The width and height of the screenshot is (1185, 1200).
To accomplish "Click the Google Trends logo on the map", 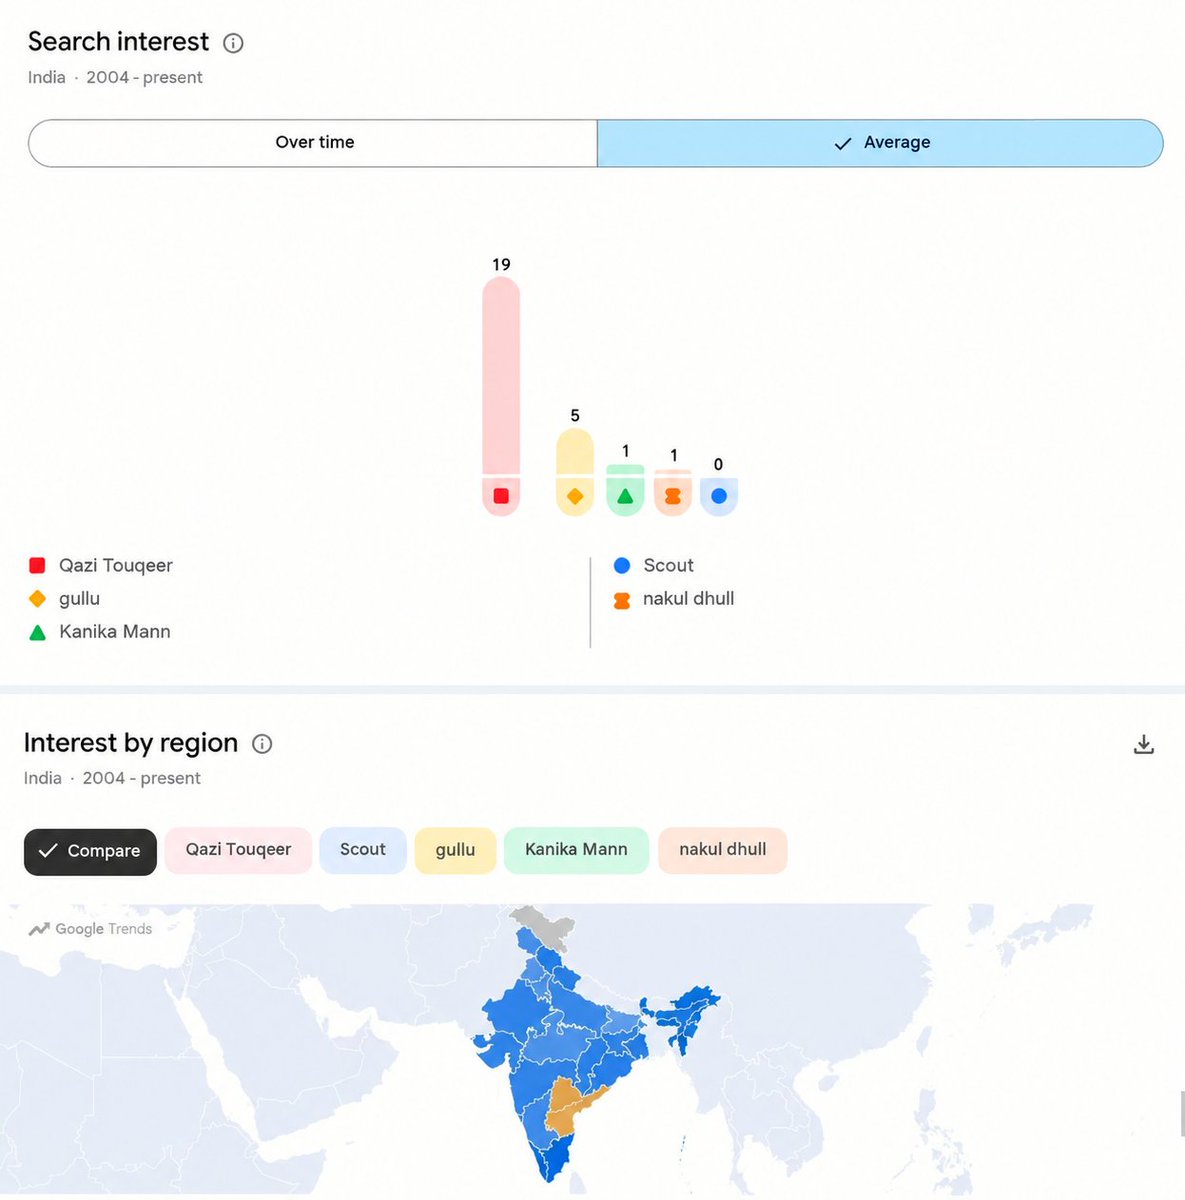I will click(x=90, y=929).
